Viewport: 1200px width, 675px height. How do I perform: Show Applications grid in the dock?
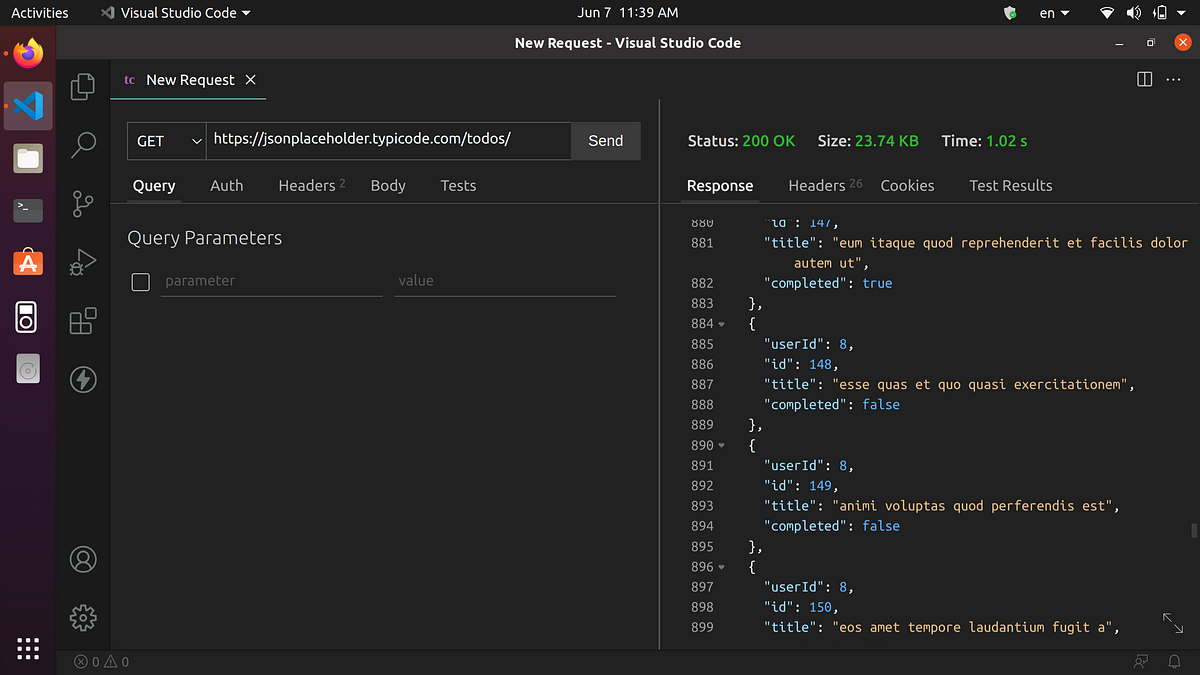tap(28, 647)
